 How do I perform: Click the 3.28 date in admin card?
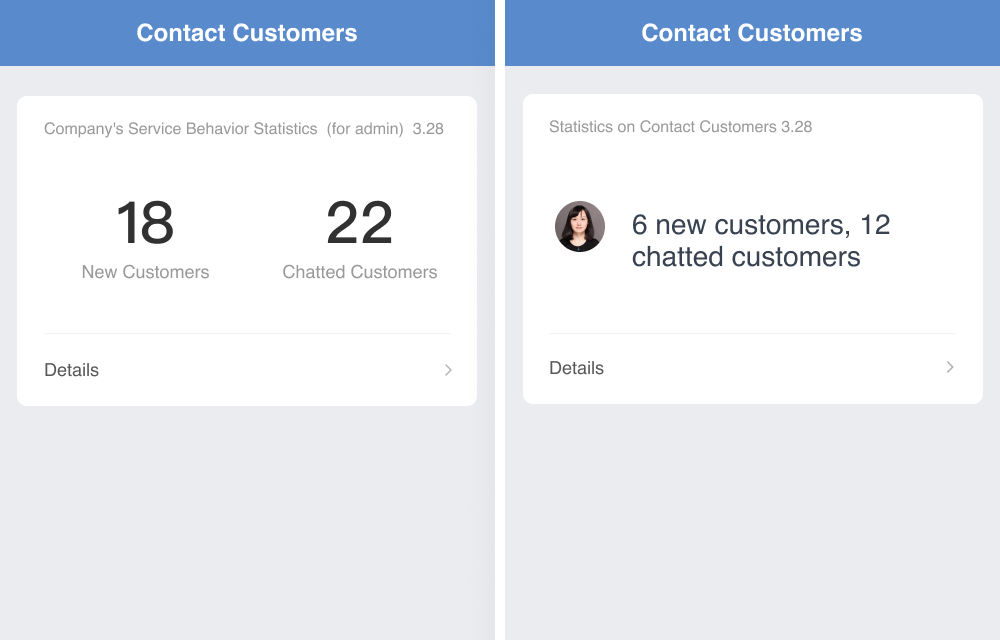click(428, 129)
